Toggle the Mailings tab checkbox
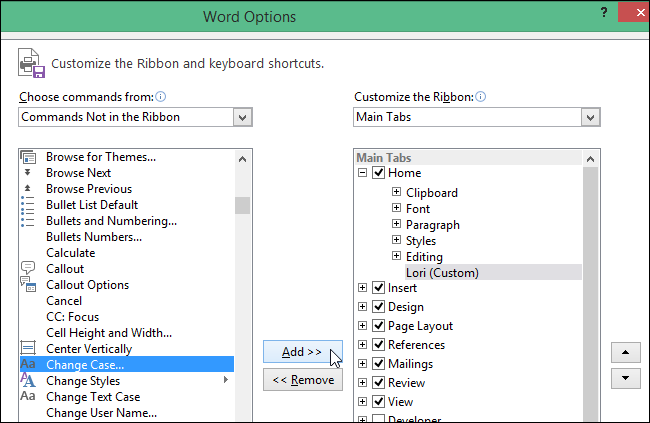 point(378,364)
